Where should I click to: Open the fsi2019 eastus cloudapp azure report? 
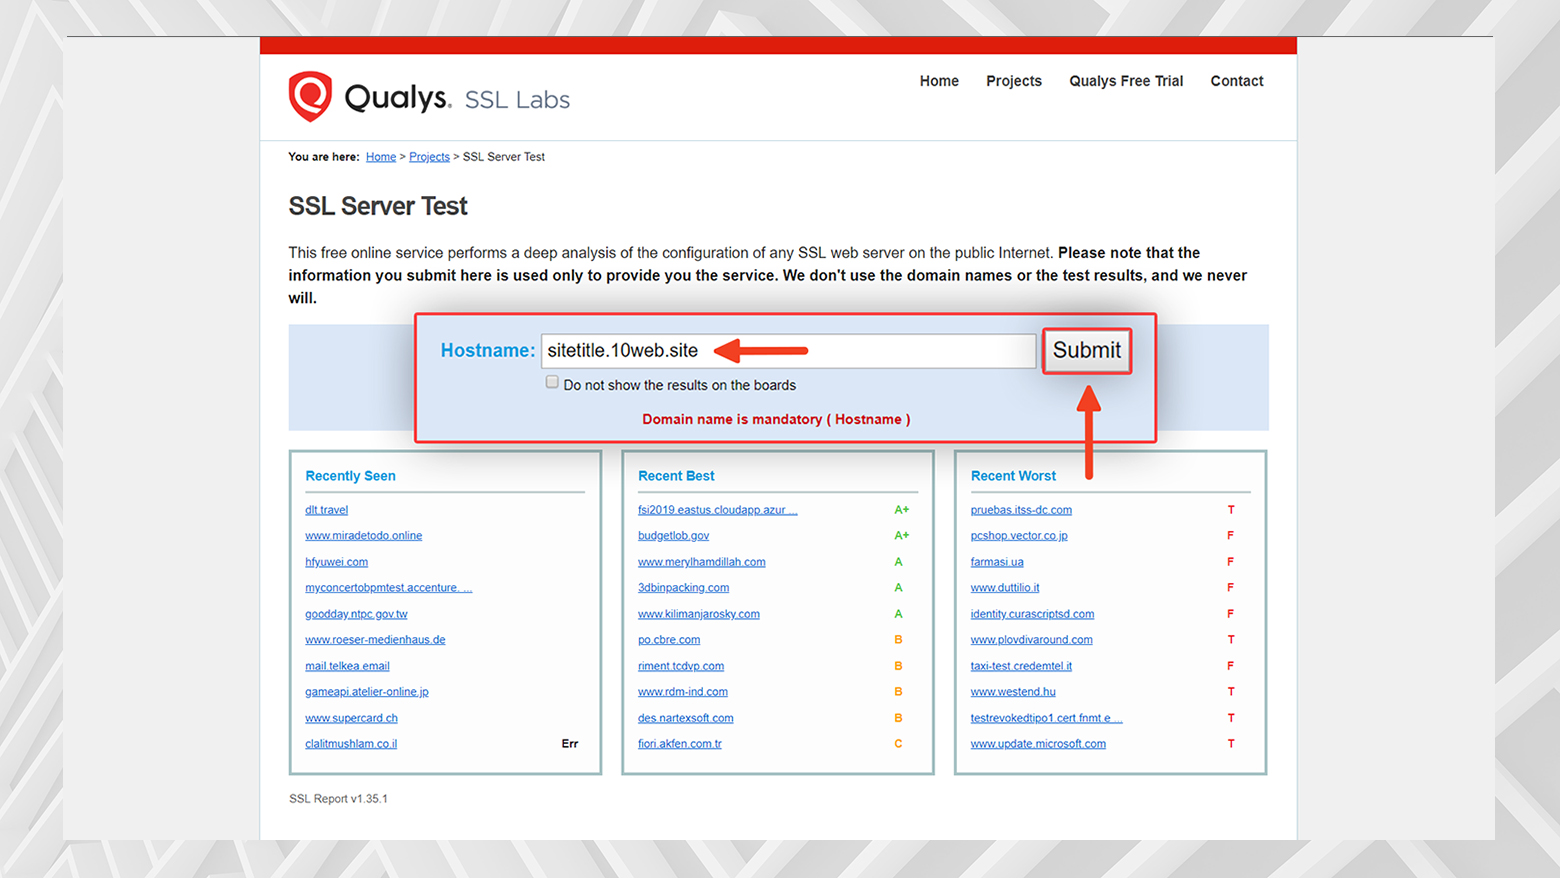tap(717, 509)
